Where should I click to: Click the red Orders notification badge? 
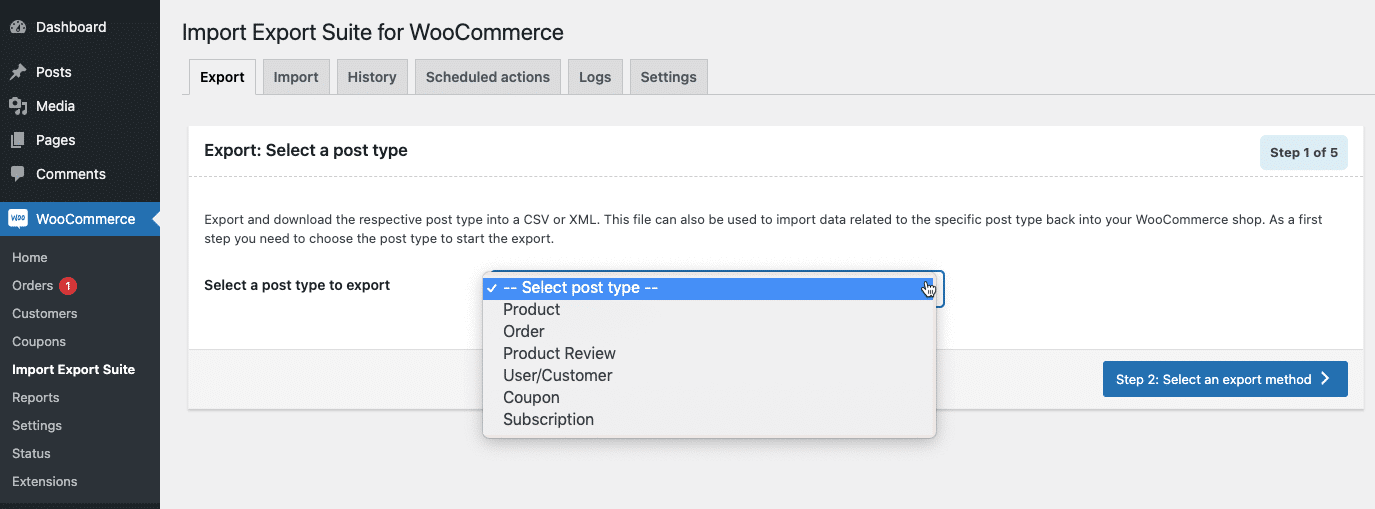click(68, 286)
